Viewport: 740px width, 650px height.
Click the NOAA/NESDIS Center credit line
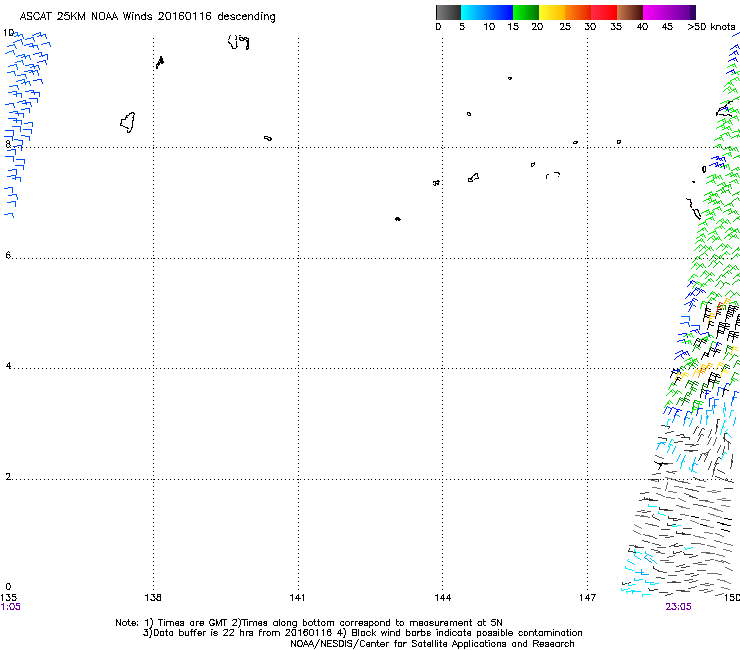tap(432, 644)
